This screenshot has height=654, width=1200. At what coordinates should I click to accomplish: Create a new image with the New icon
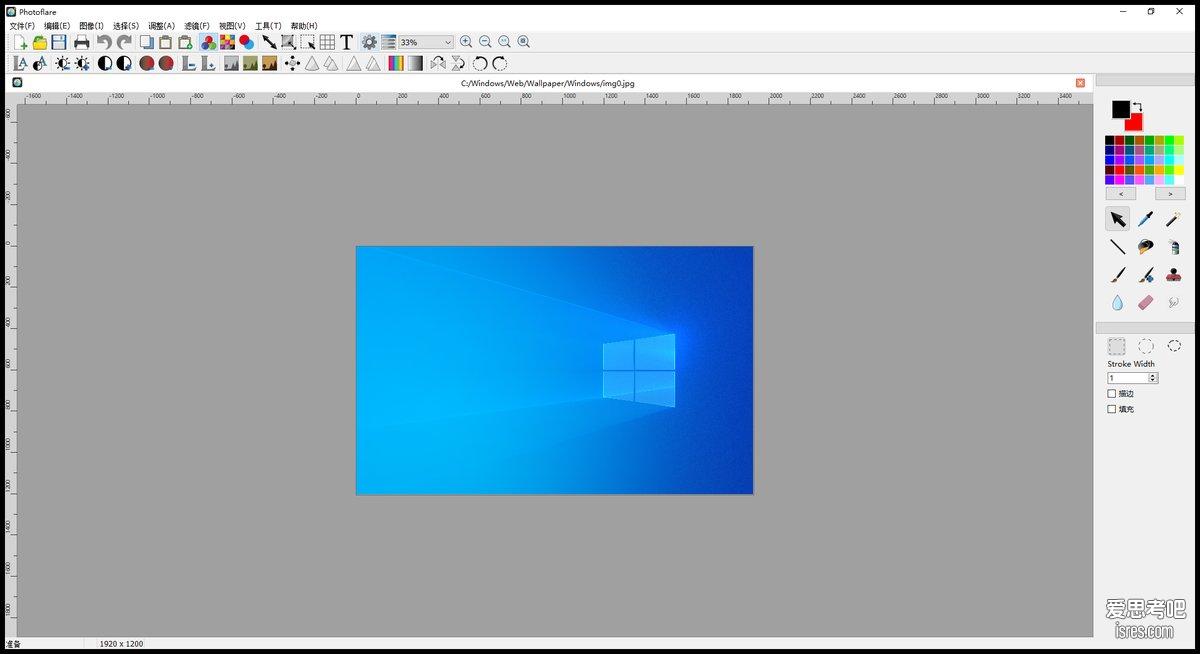(x=20, y=42)
